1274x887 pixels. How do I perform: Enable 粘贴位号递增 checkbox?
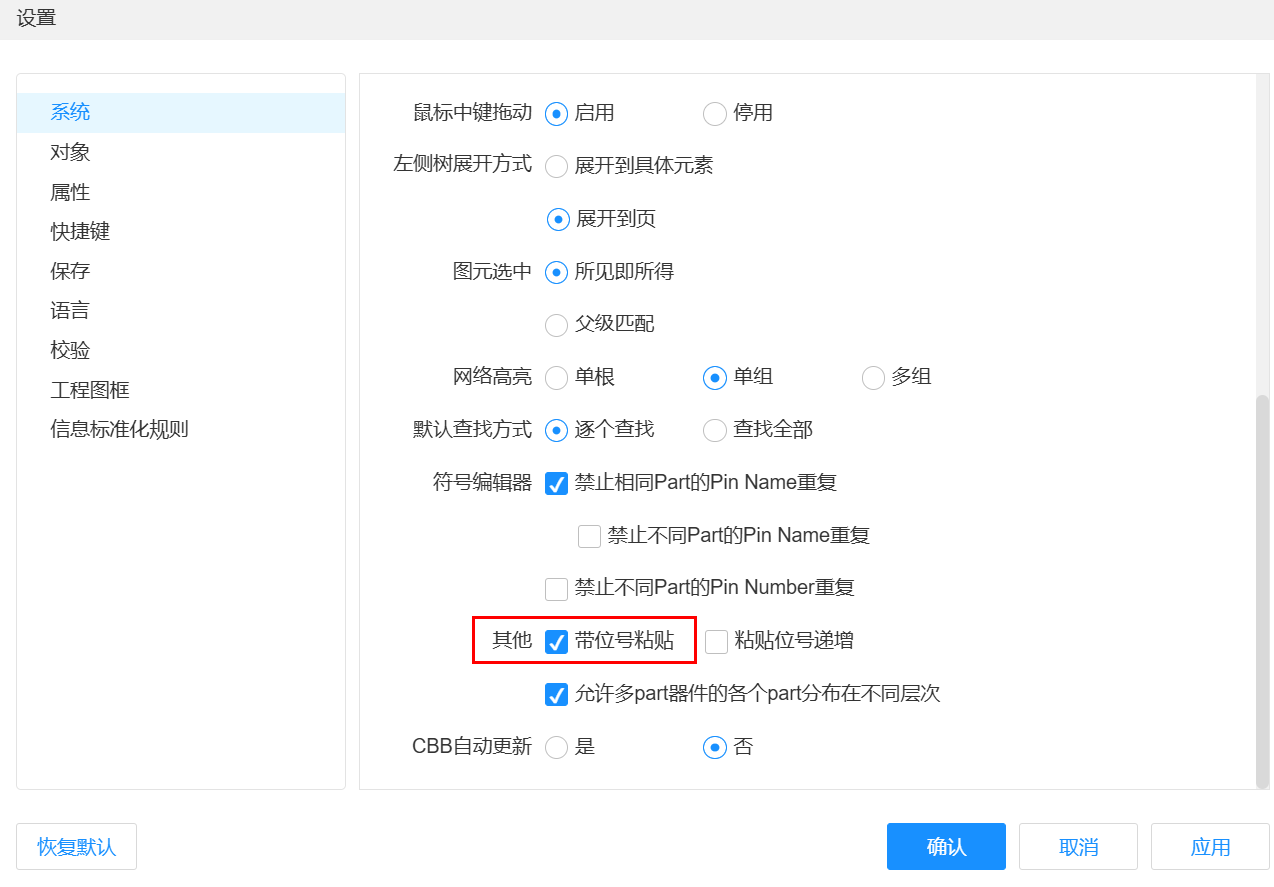[716, 642]
